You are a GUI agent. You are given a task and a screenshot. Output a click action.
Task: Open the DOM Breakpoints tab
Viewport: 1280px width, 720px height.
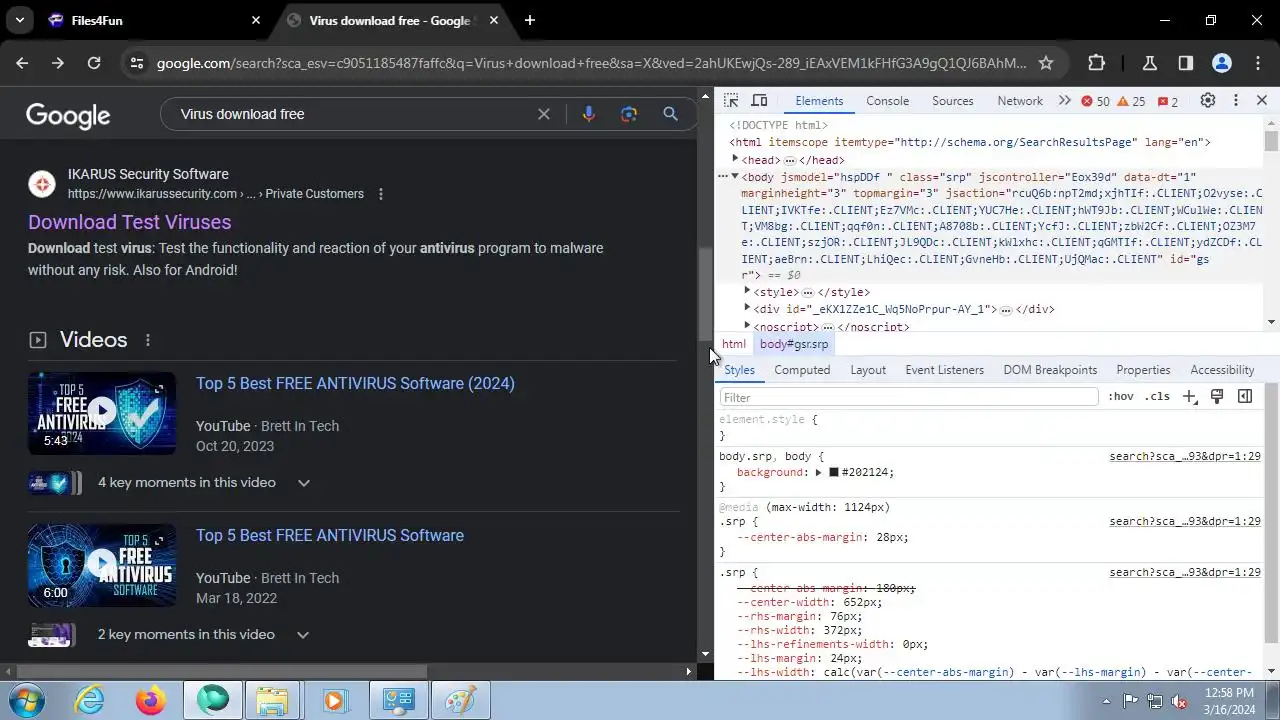1050,370
